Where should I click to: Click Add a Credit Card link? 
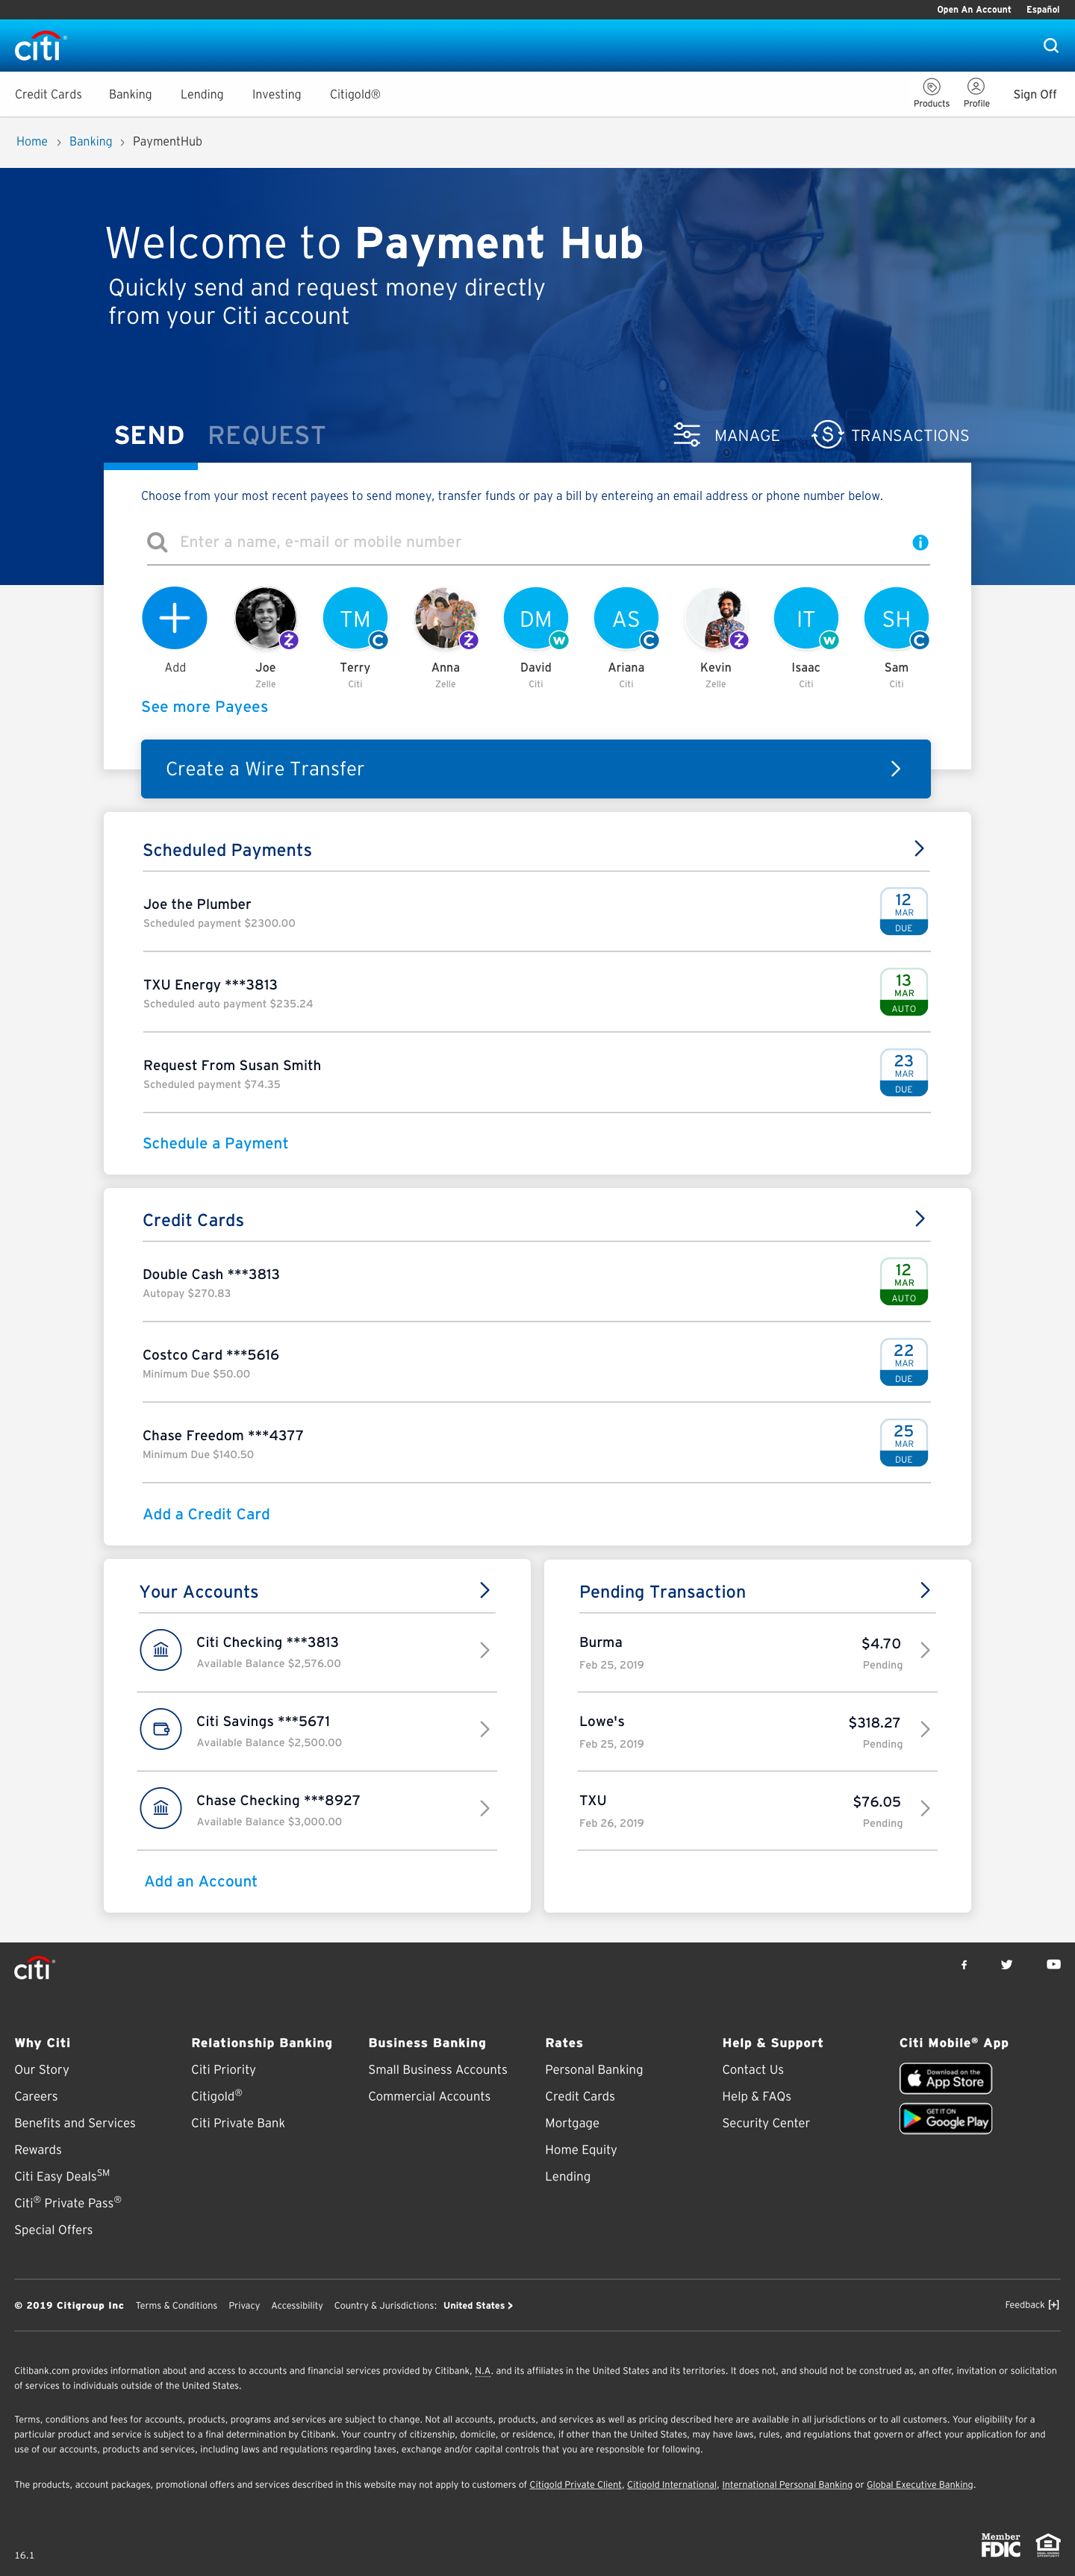click(x=206, y=1514)
